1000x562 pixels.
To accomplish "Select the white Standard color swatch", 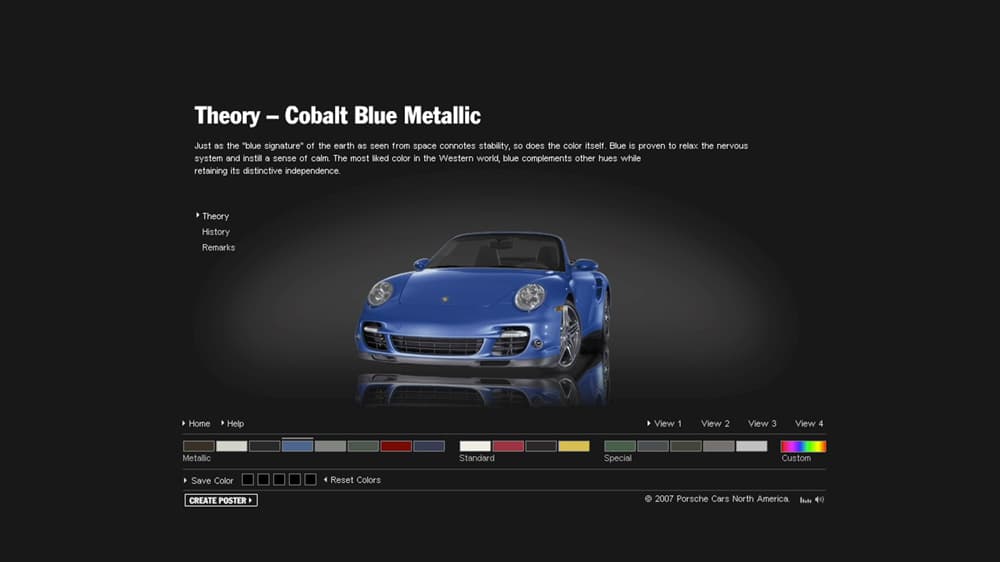I will pyautogui.click(x=475, y=446).
